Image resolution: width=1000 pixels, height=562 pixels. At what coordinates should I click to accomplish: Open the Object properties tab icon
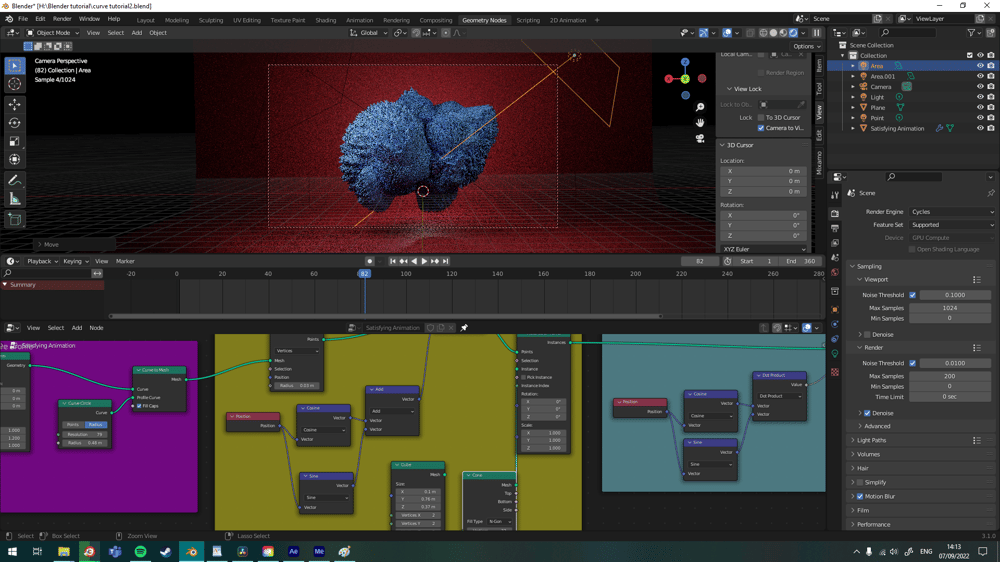click(x=835, y=309)
